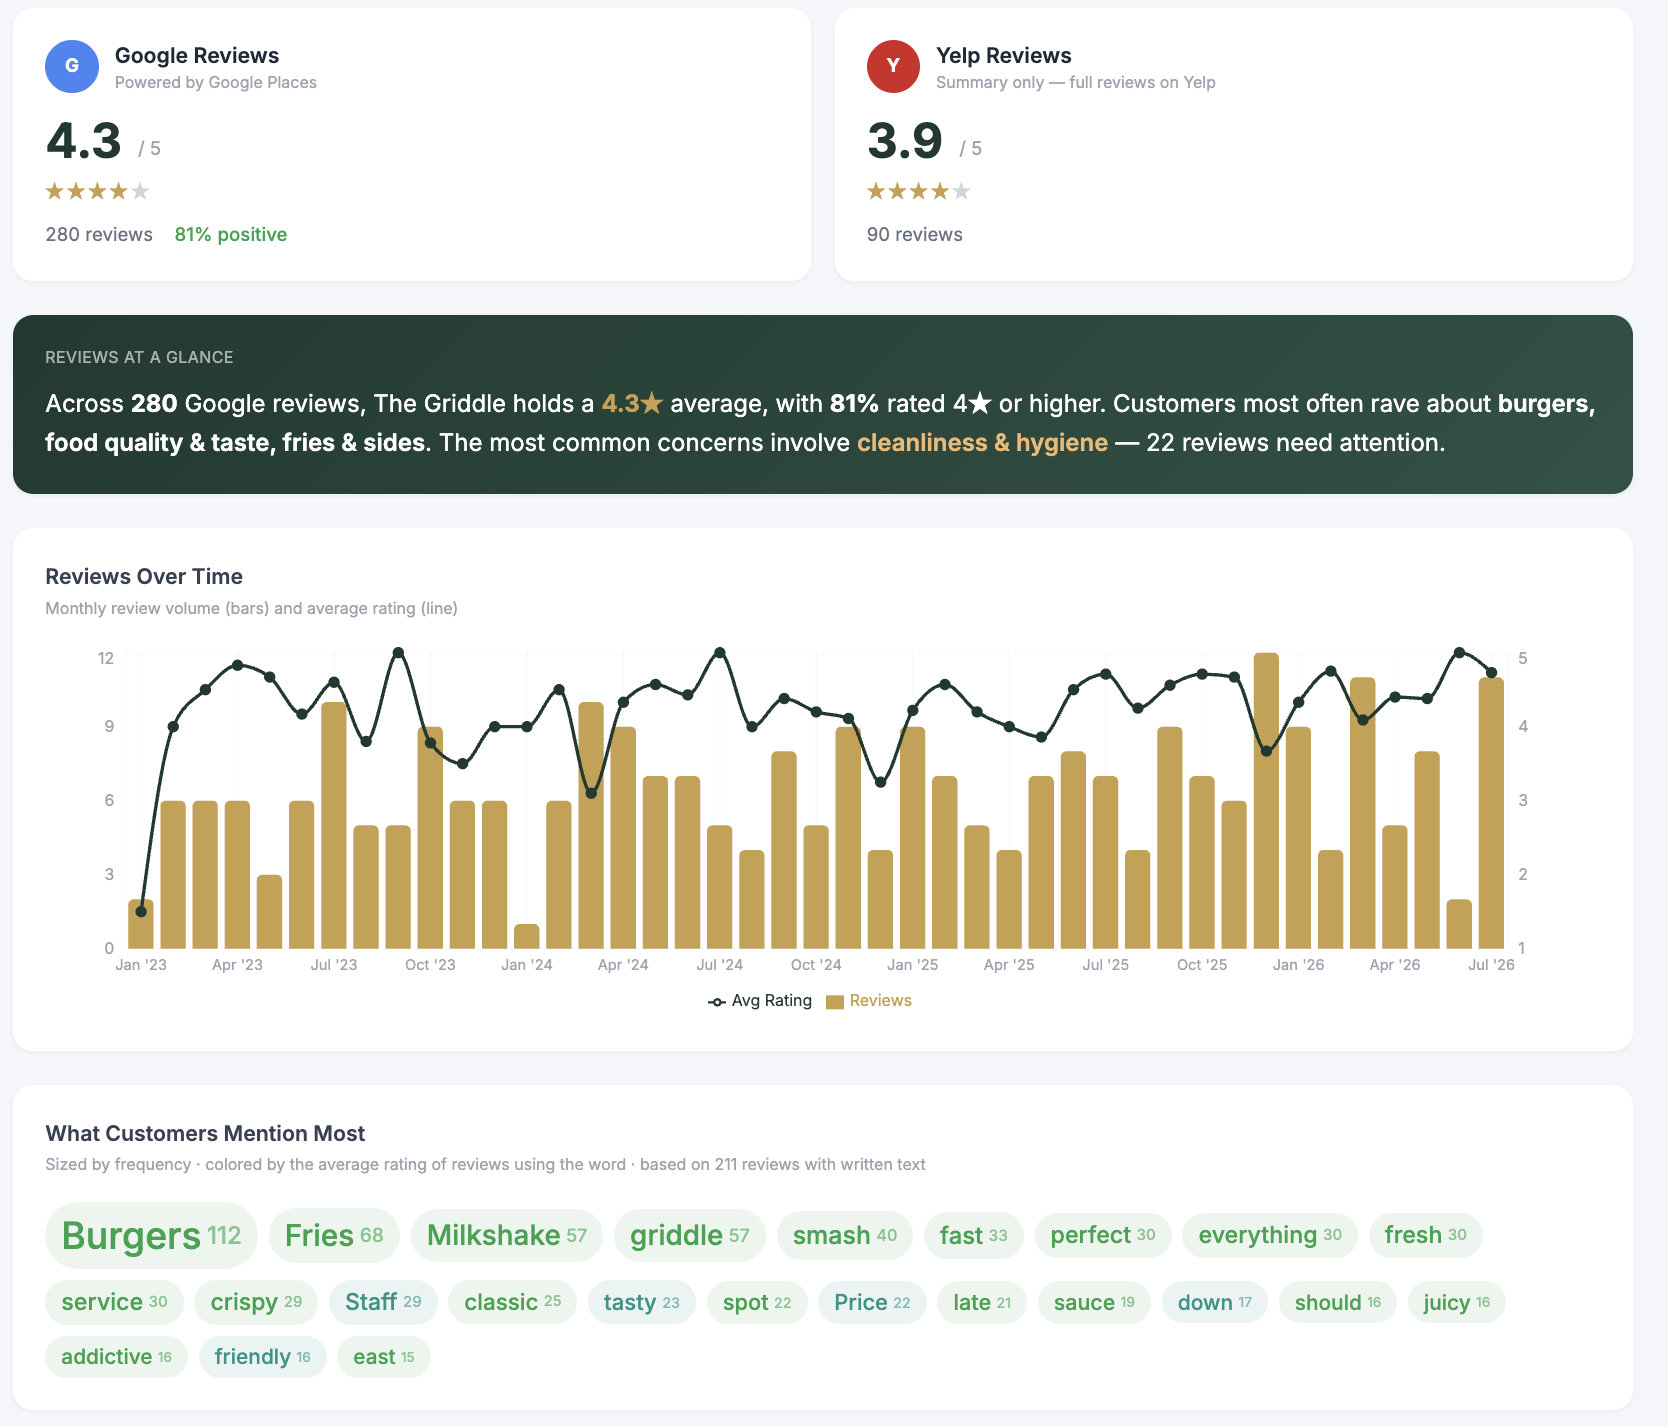Select the spot 22 keyword chip
Screen dimensions: 1668x1426
(x=757, y=1302)
